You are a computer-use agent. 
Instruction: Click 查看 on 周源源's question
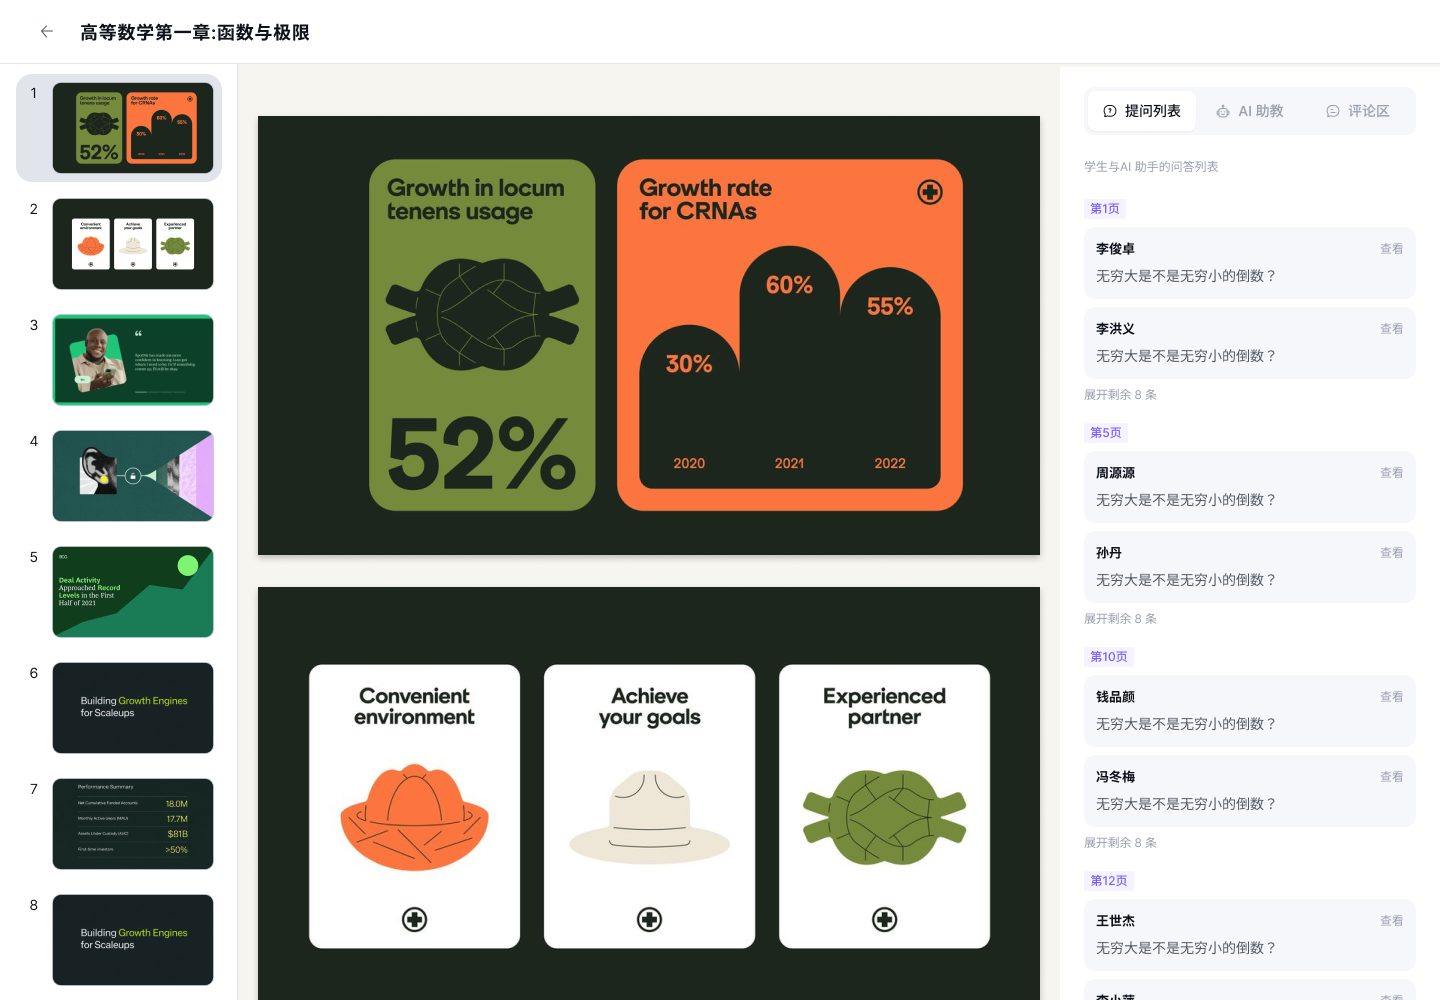[x=1391, y=473]
